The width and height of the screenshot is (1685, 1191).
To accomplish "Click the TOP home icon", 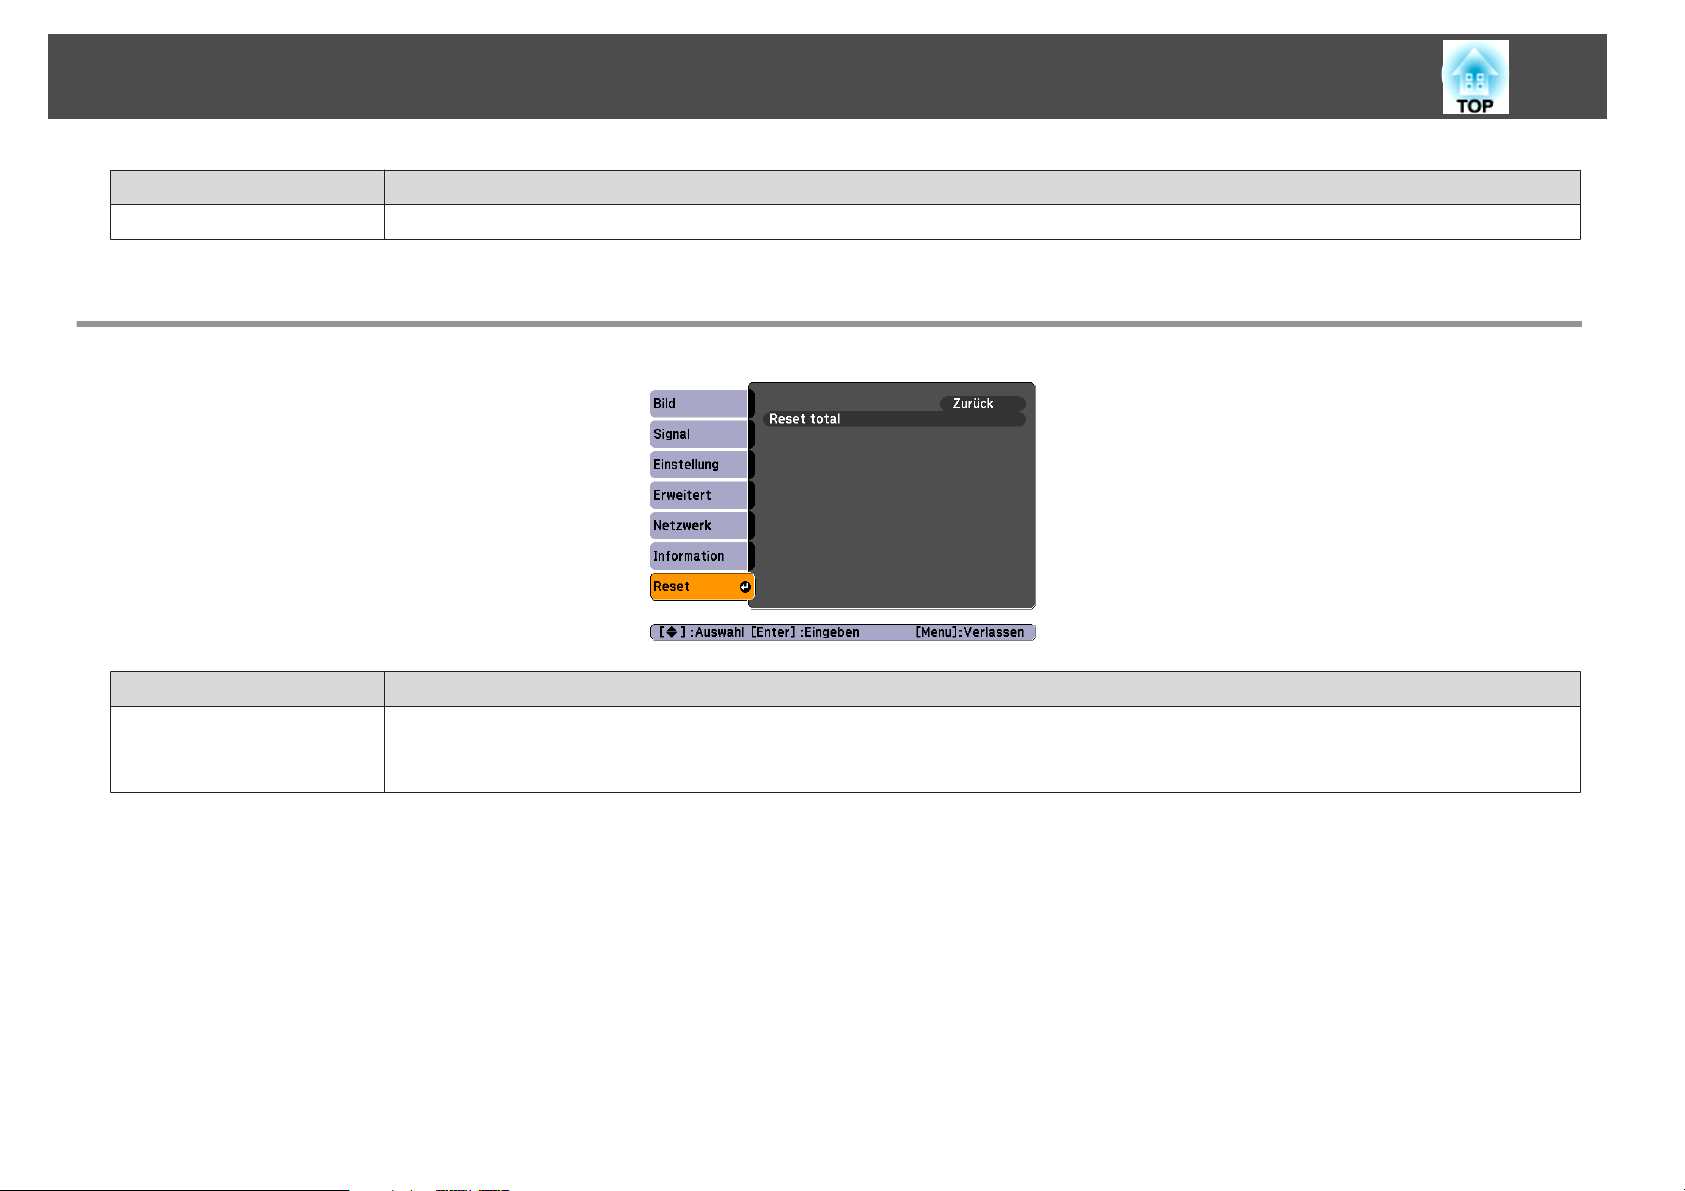I will 1475,77.
